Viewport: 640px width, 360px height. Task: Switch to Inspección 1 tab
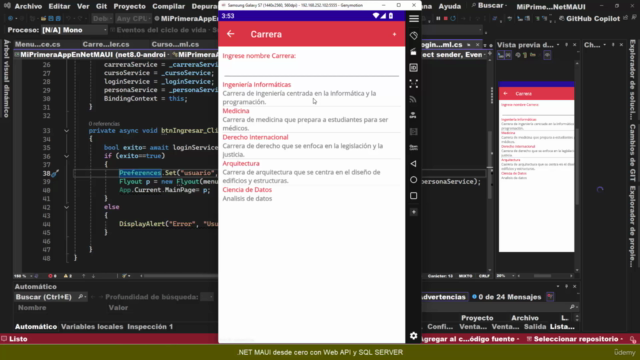point(150,327)
